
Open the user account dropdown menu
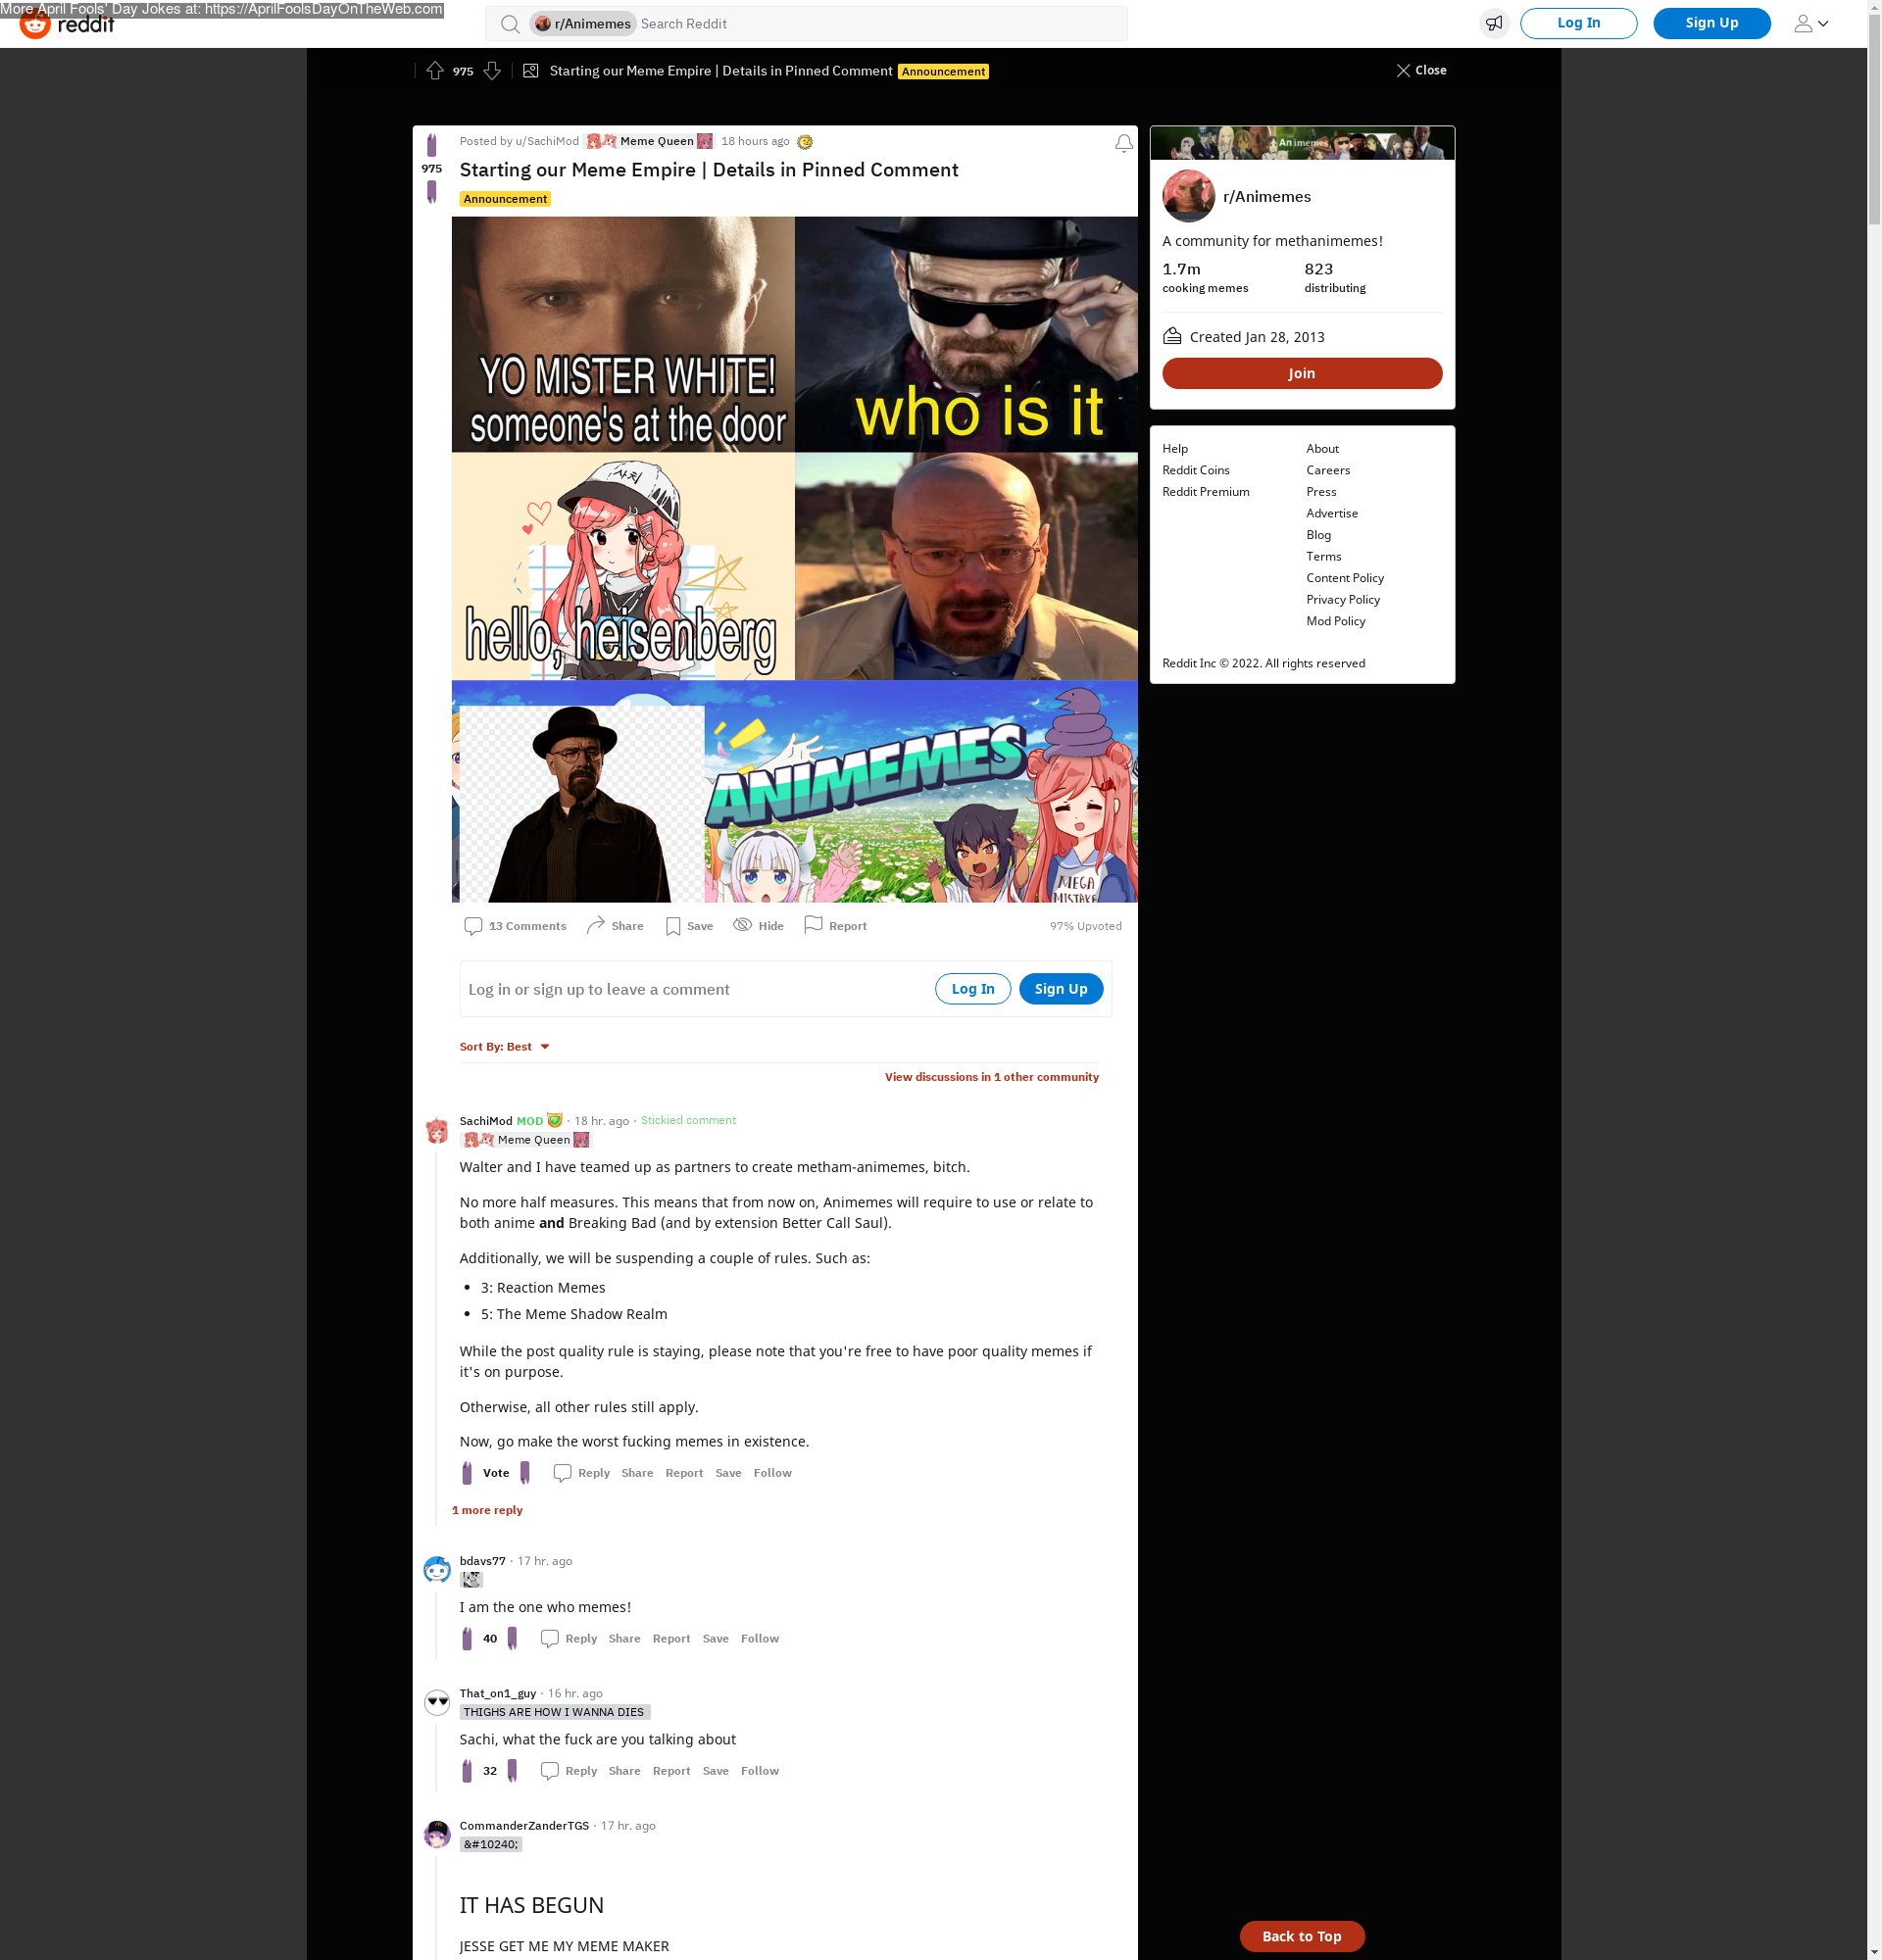1811,23
